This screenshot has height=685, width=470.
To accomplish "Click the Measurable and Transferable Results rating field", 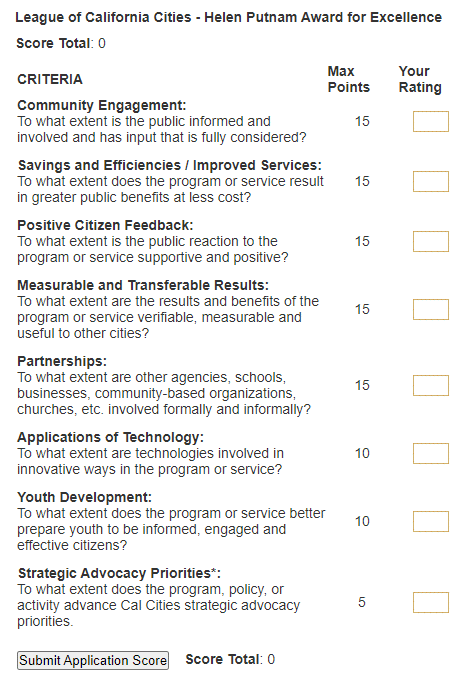I will (x=431, y=309).
